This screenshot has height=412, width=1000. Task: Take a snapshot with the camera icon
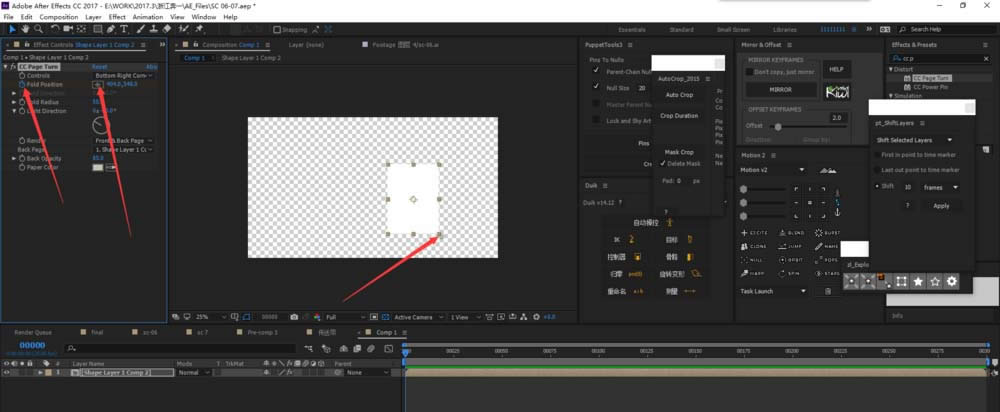point(293,317)
